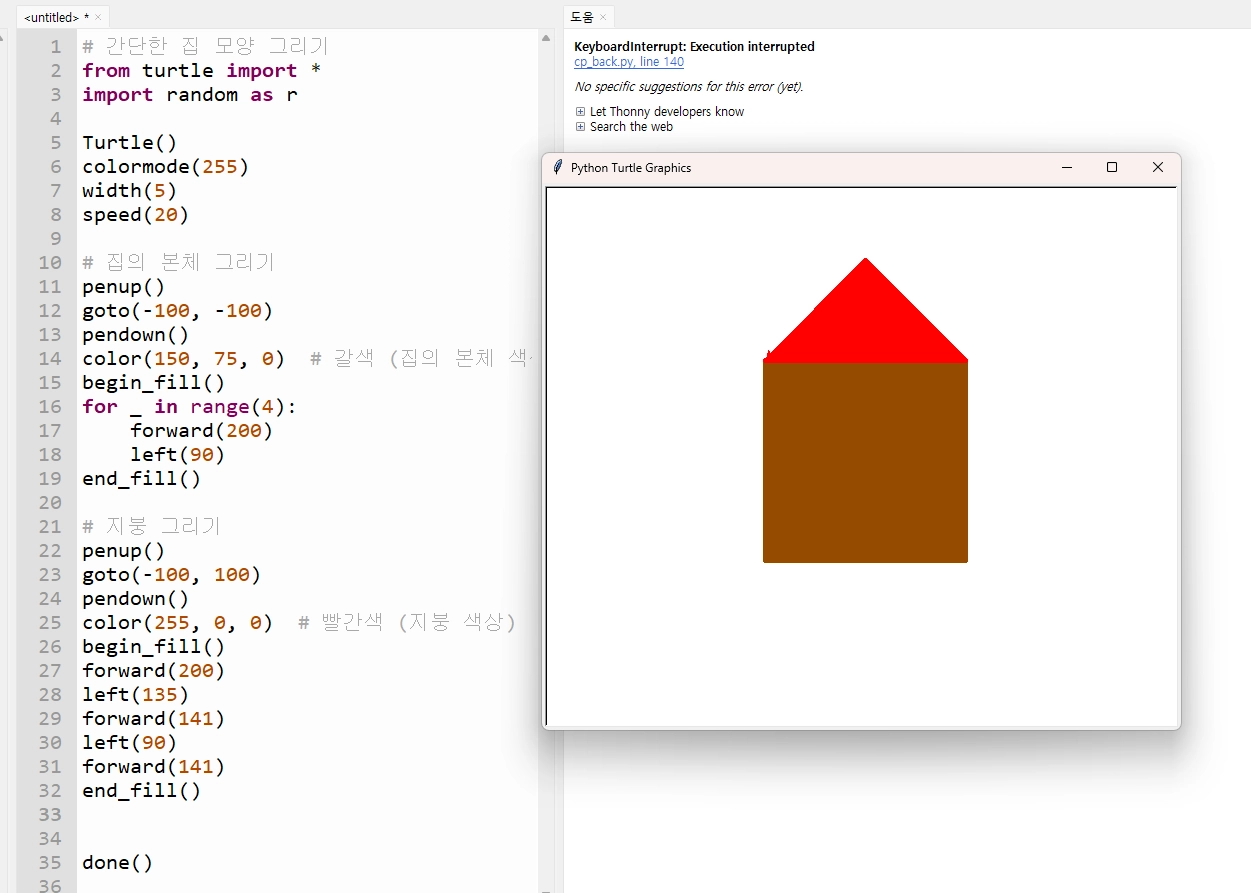Switch to the 도움 assistant tab

(x=581, y=17)
